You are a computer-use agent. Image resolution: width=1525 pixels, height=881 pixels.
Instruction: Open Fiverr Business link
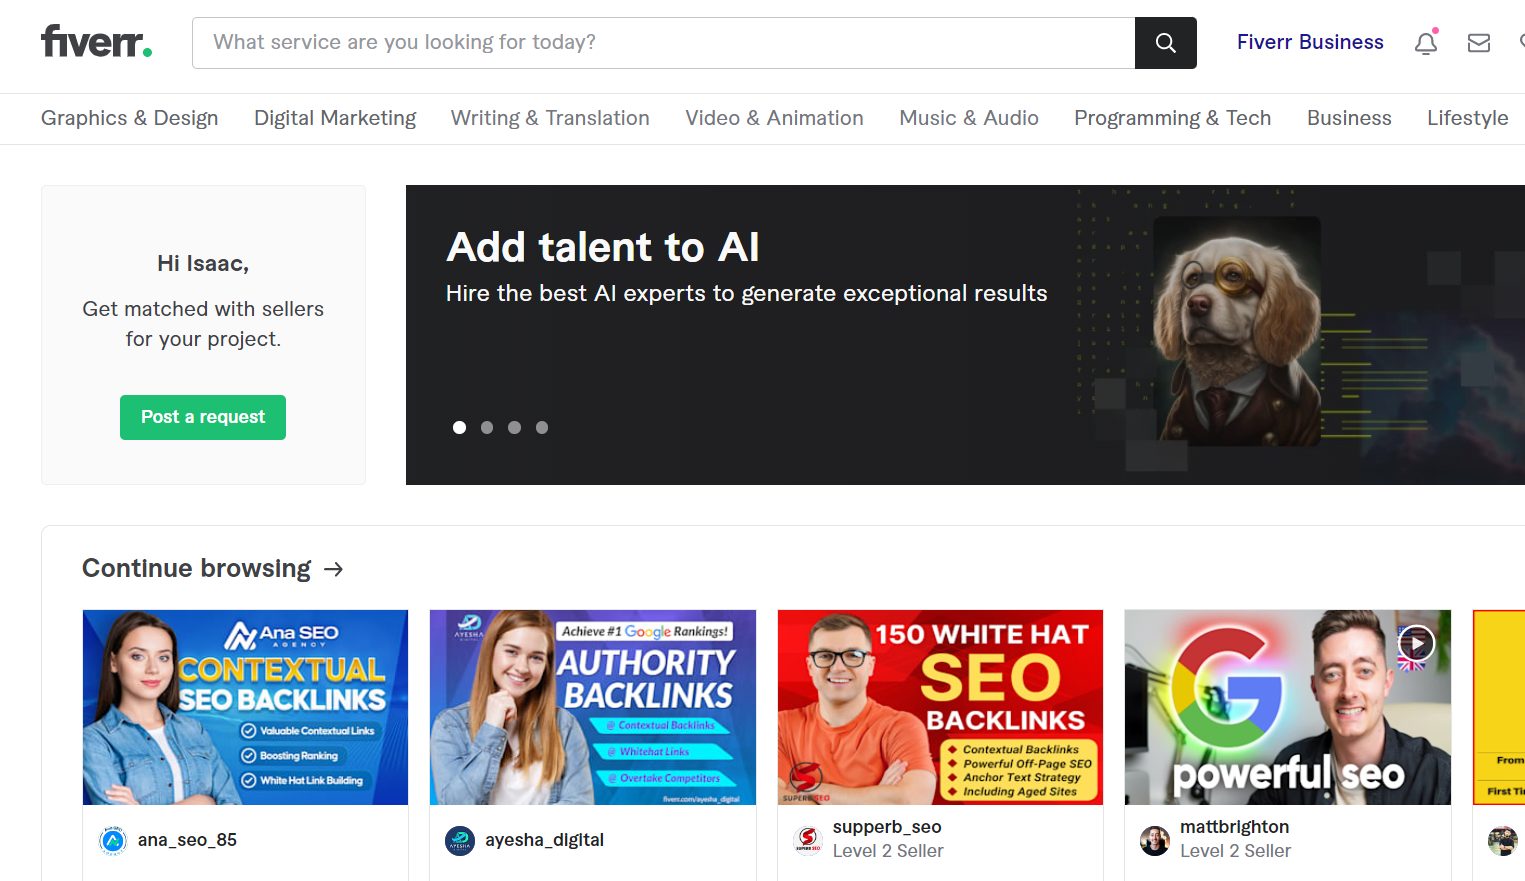(x=1310, y=42)
